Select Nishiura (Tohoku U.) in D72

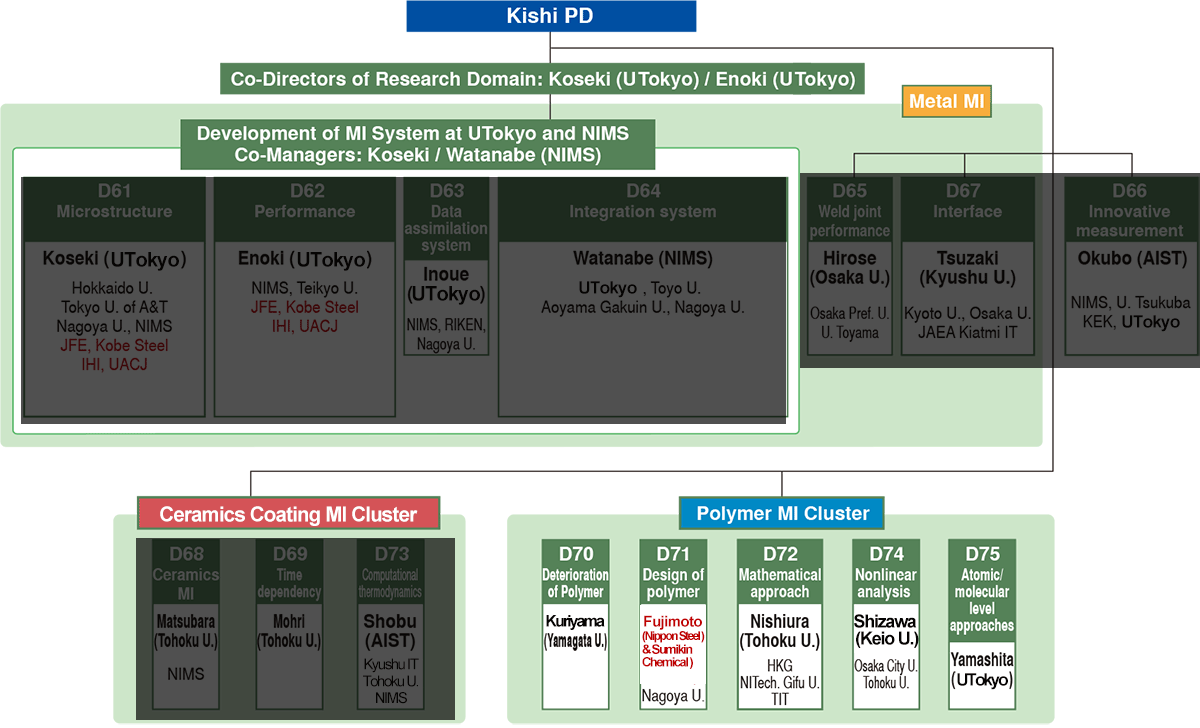[x=779, y=631]
